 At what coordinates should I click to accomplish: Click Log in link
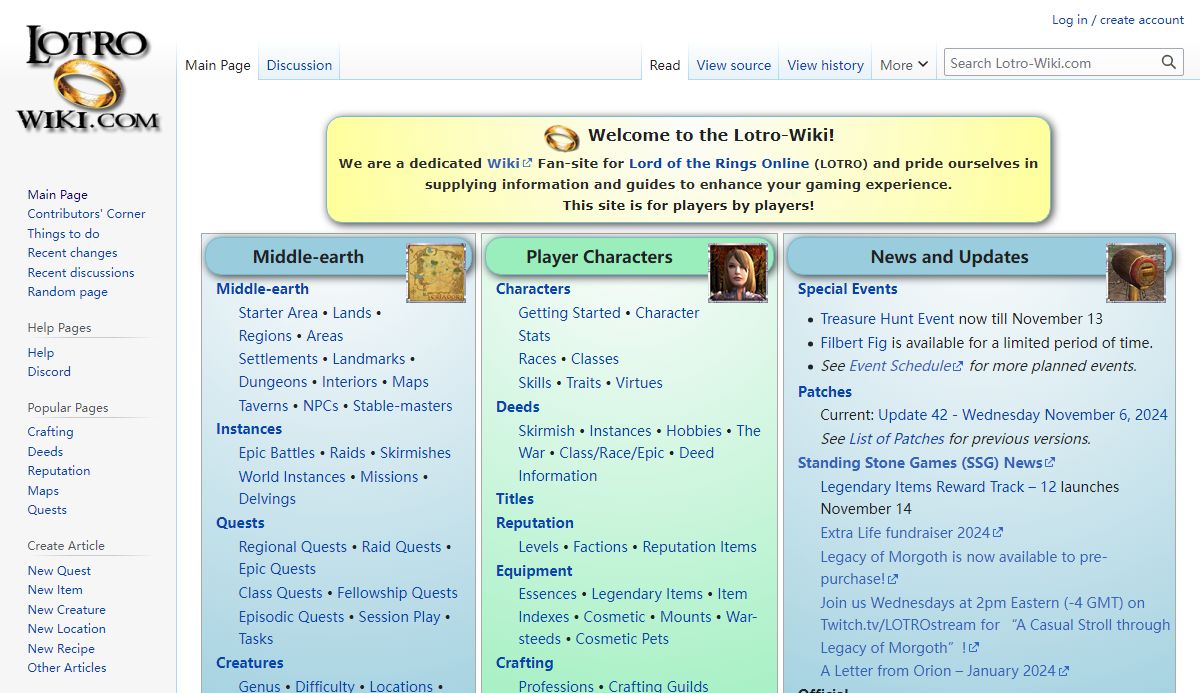[1069, 20]
